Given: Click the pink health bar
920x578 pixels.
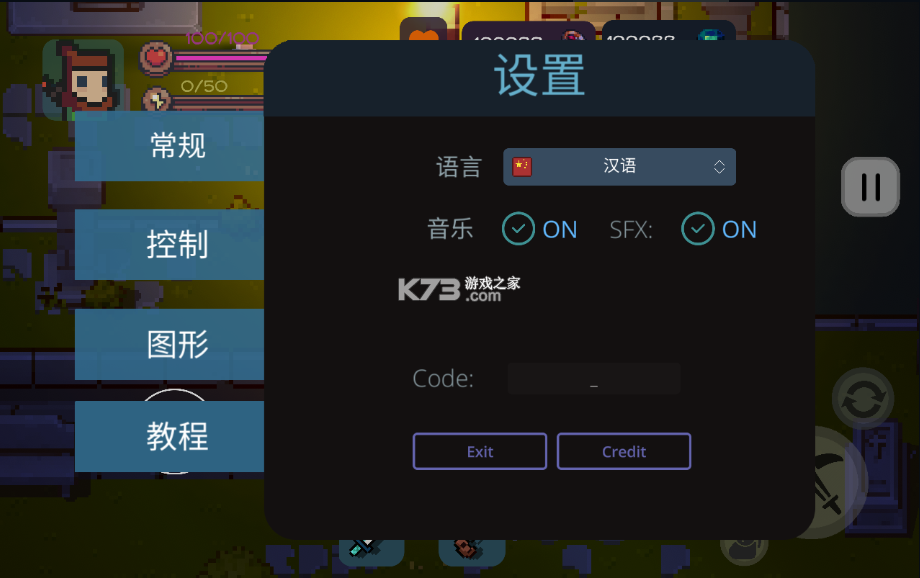Looking at the screenshot, I should 221,58.
